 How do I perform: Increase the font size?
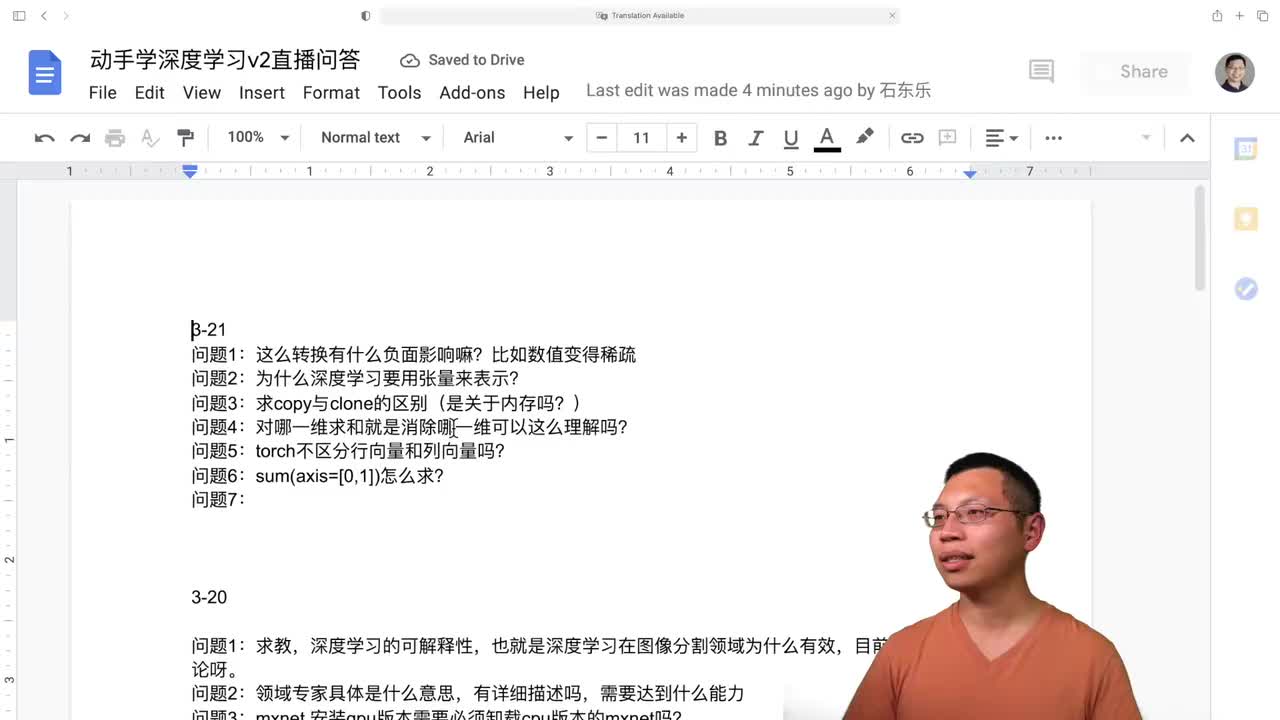(682, 138)
